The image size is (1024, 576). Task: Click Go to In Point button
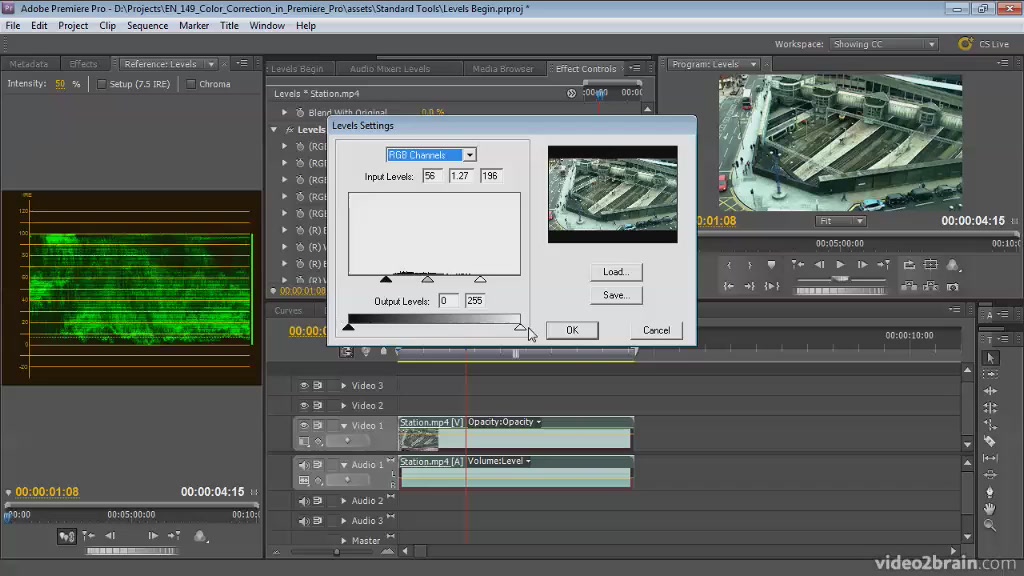(x=729, y=286)
